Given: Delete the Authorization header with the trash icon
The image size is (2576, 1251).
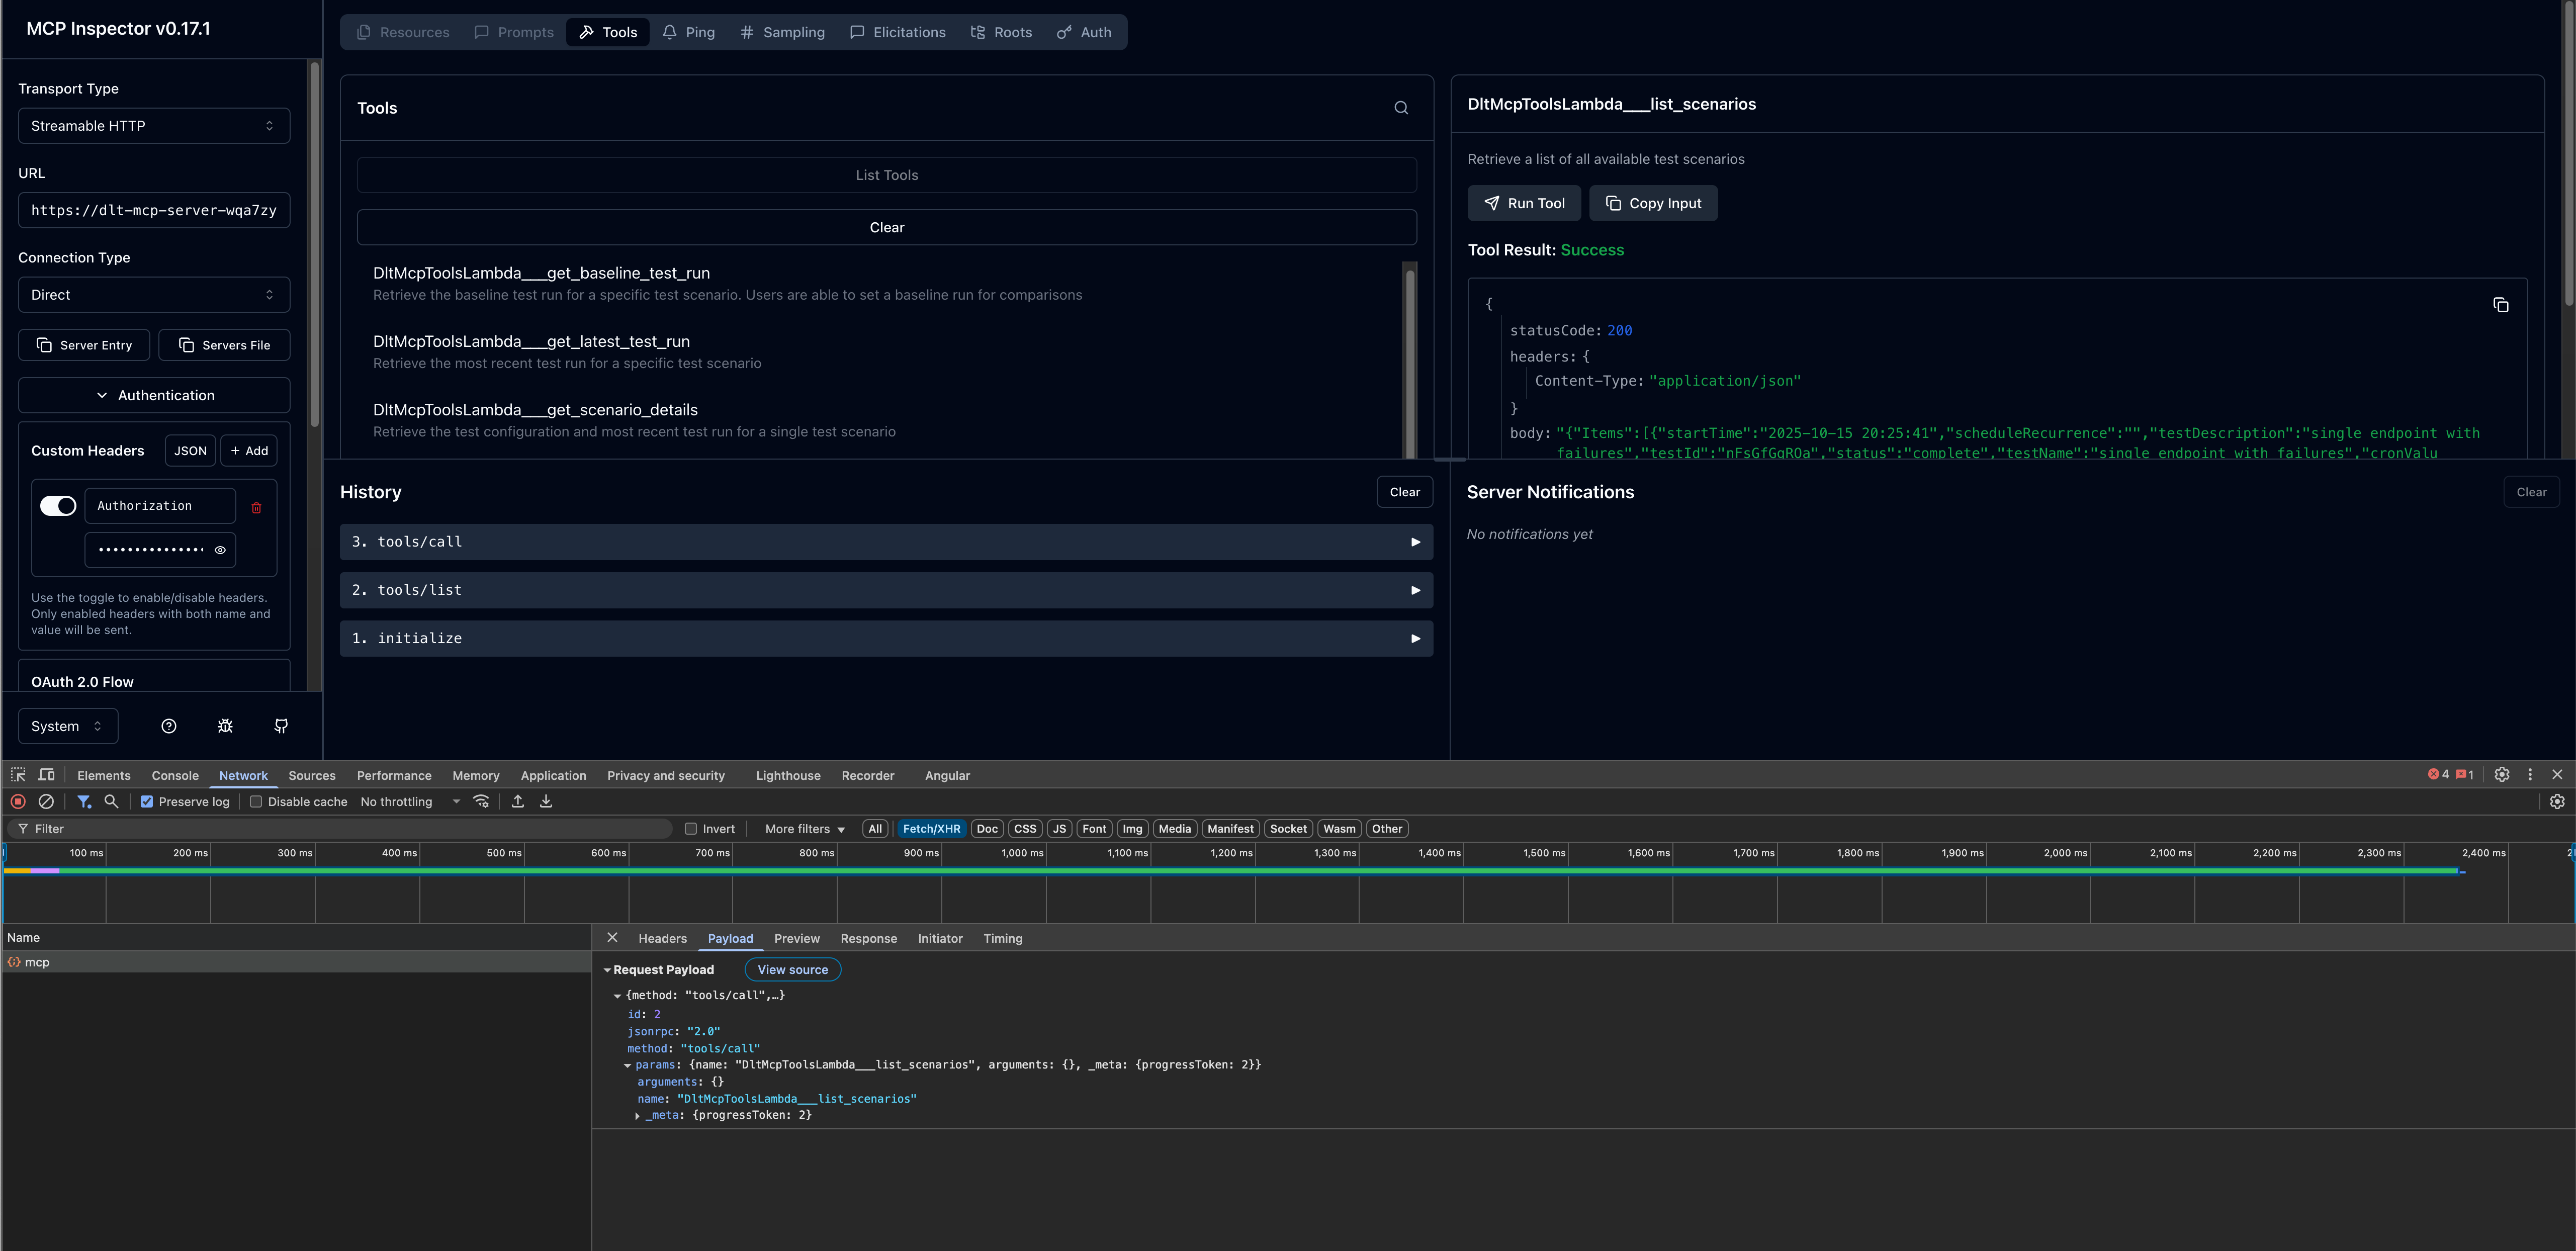Looking at the screenshot, I should click(257, 508).
